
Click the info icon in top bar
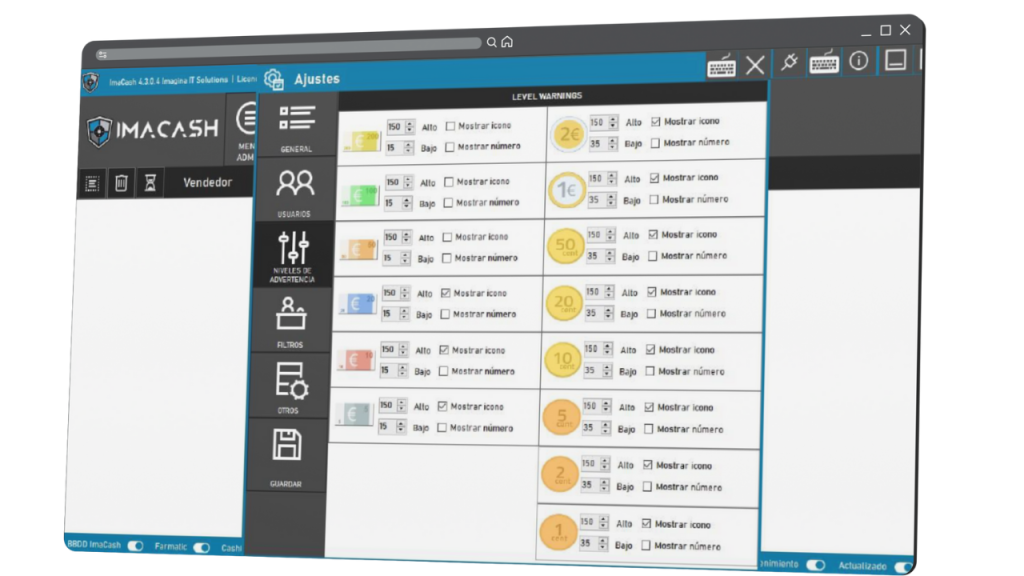point(858,61)
